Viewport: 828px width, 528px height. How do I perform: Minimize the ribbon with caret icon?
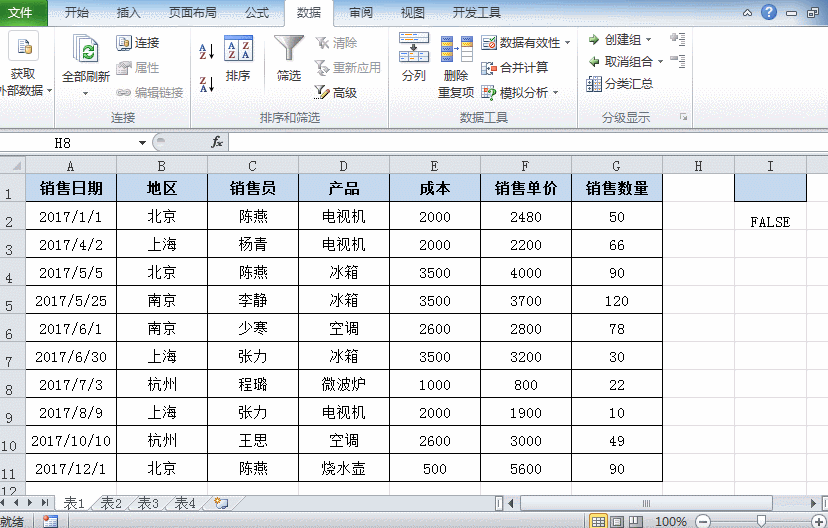point(747,13)
